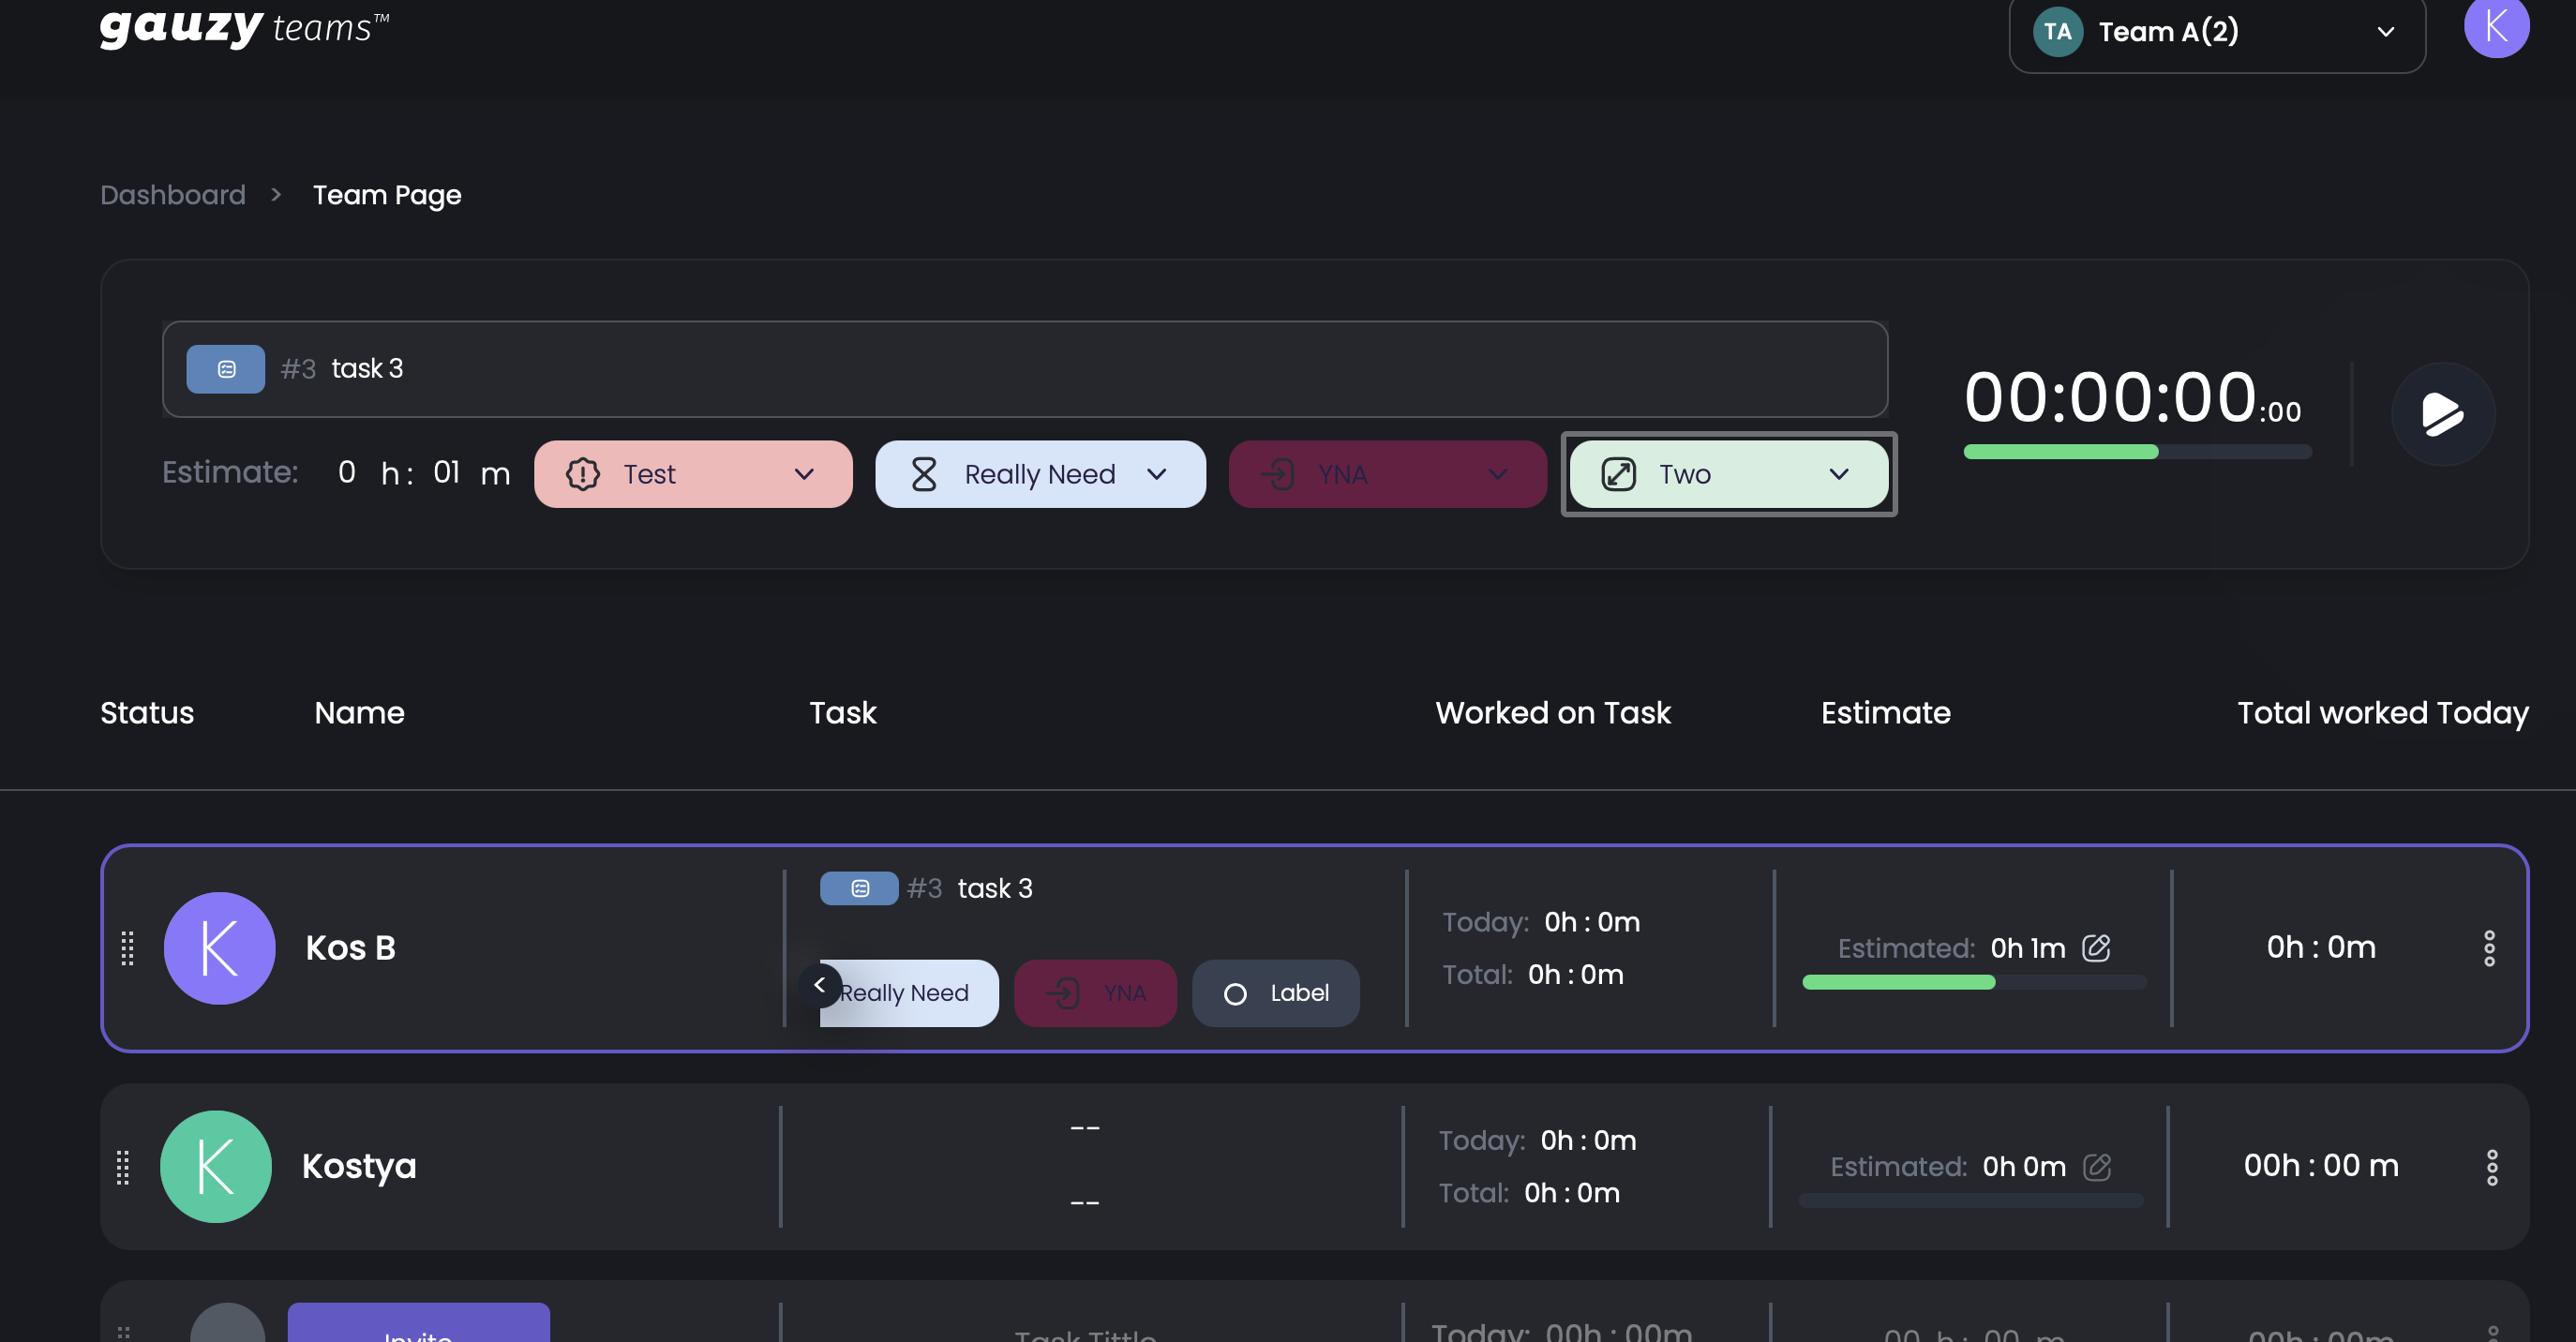Open the Test status dropdown
The image size is (2576, 1342).
point(693,474)
